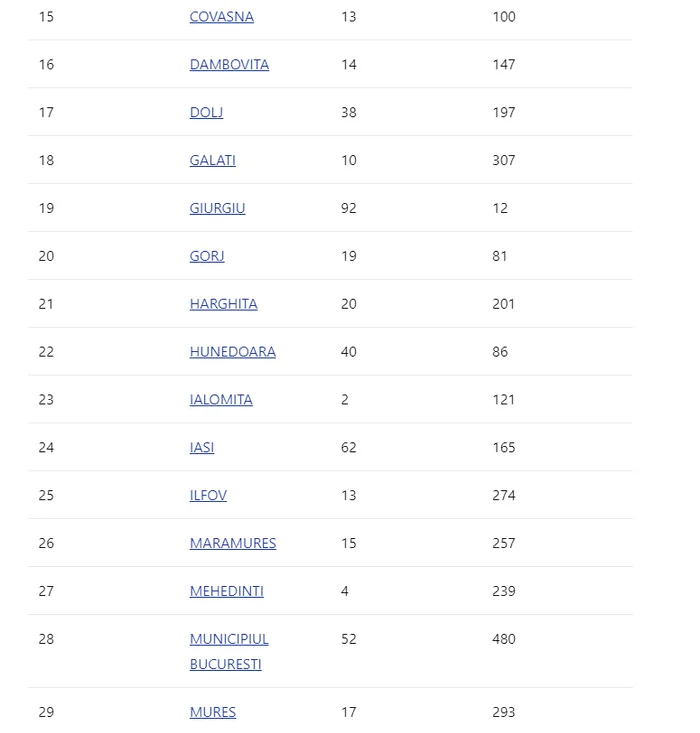Open the HARGHITA county link
The width and height of the screenshot is (700, 733).
pos(223,304)
